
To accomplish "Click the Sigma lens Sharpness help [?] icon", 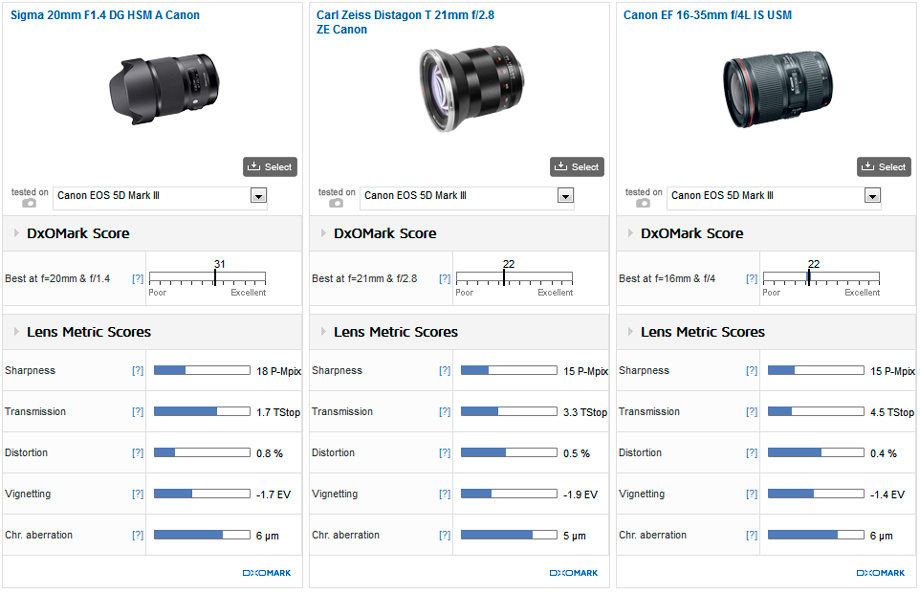I will (x=138, y=371).
